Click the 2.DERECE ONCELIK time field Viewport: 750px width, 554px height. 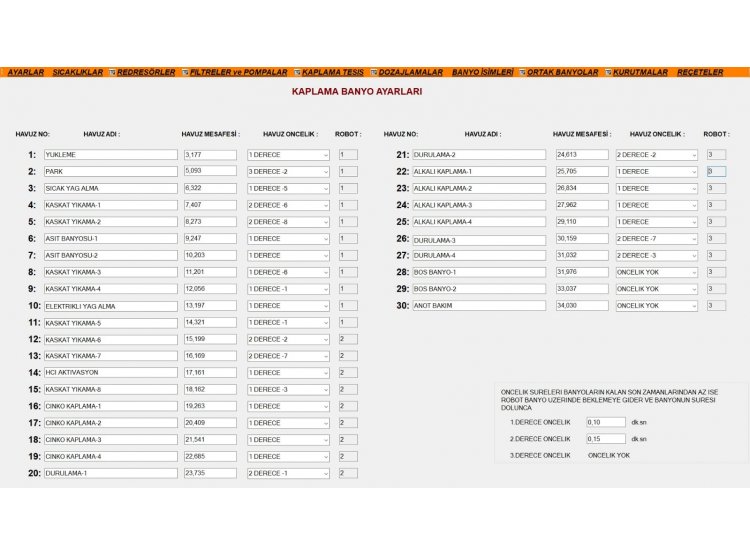(x=605, y=439)
